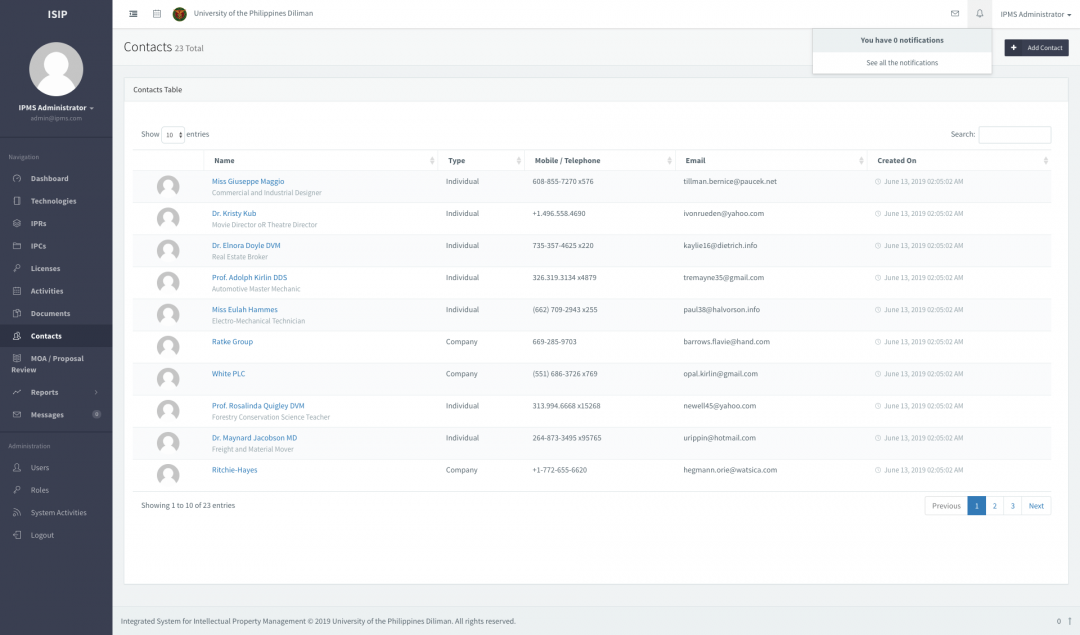1080x635 pixels.
Task: Click the Messages unread count badge
Action: (x=96, y=414)
